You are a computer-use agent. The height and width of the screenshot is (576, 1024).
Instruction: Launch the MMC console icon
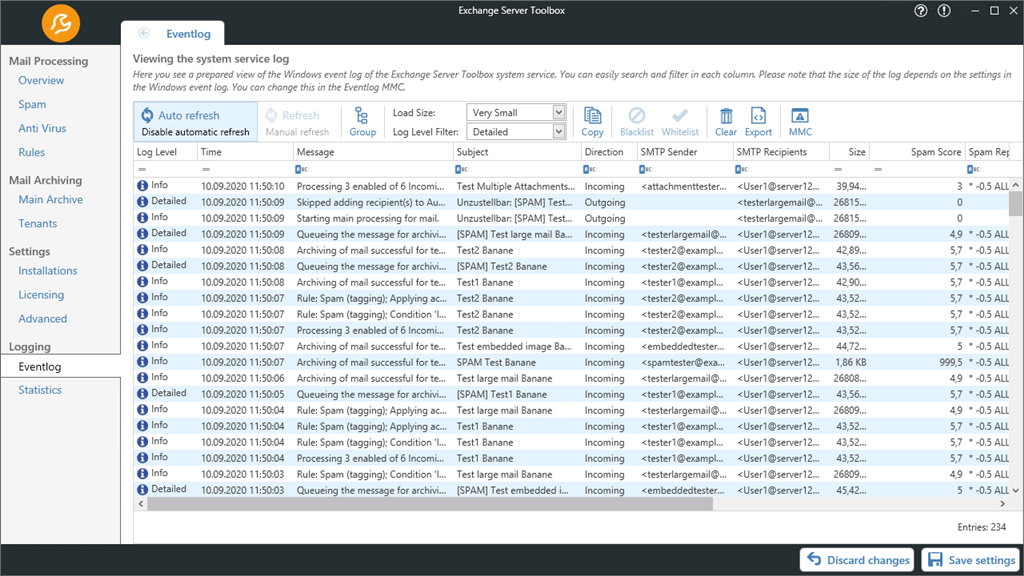point(799,118)
